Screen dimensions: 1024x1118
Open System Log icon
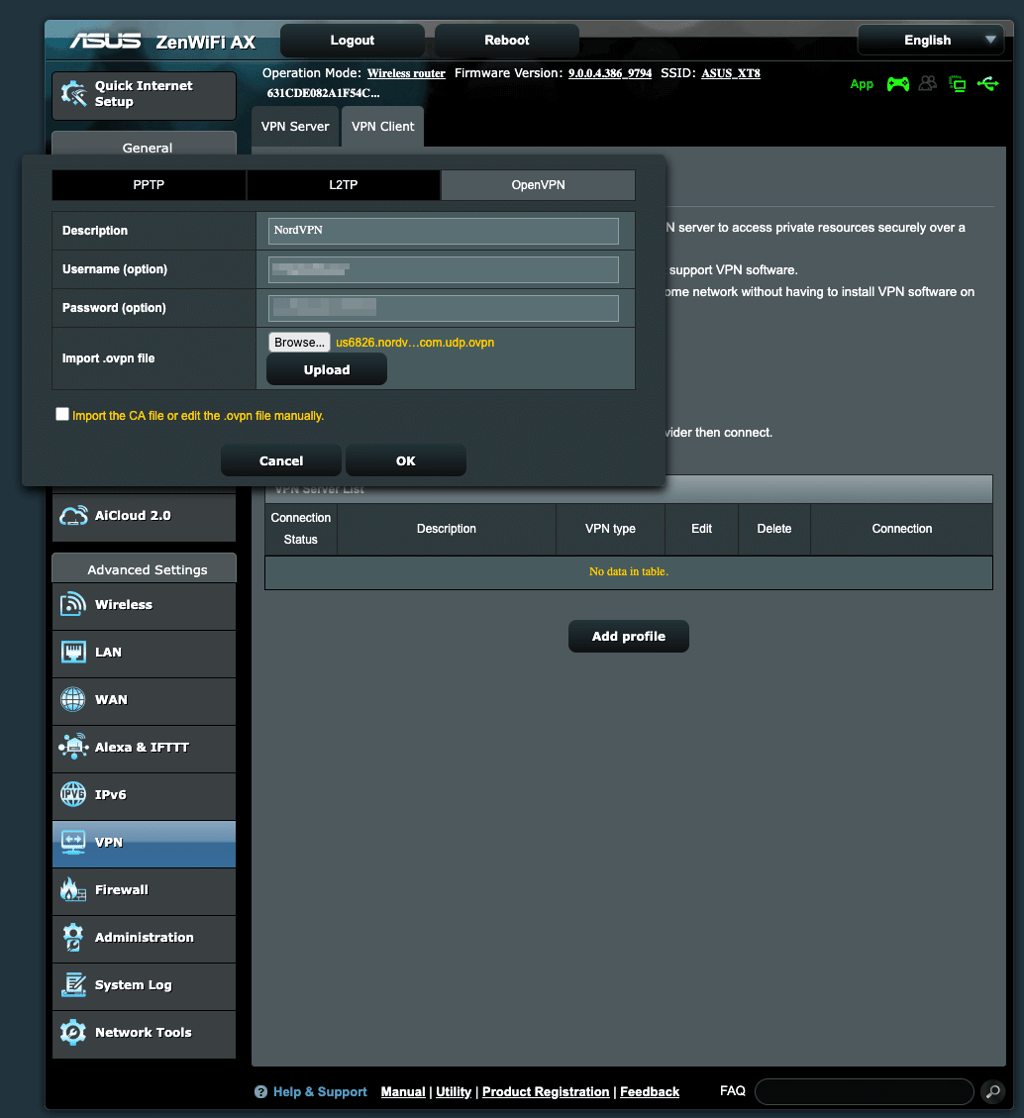tap(73, 985)
